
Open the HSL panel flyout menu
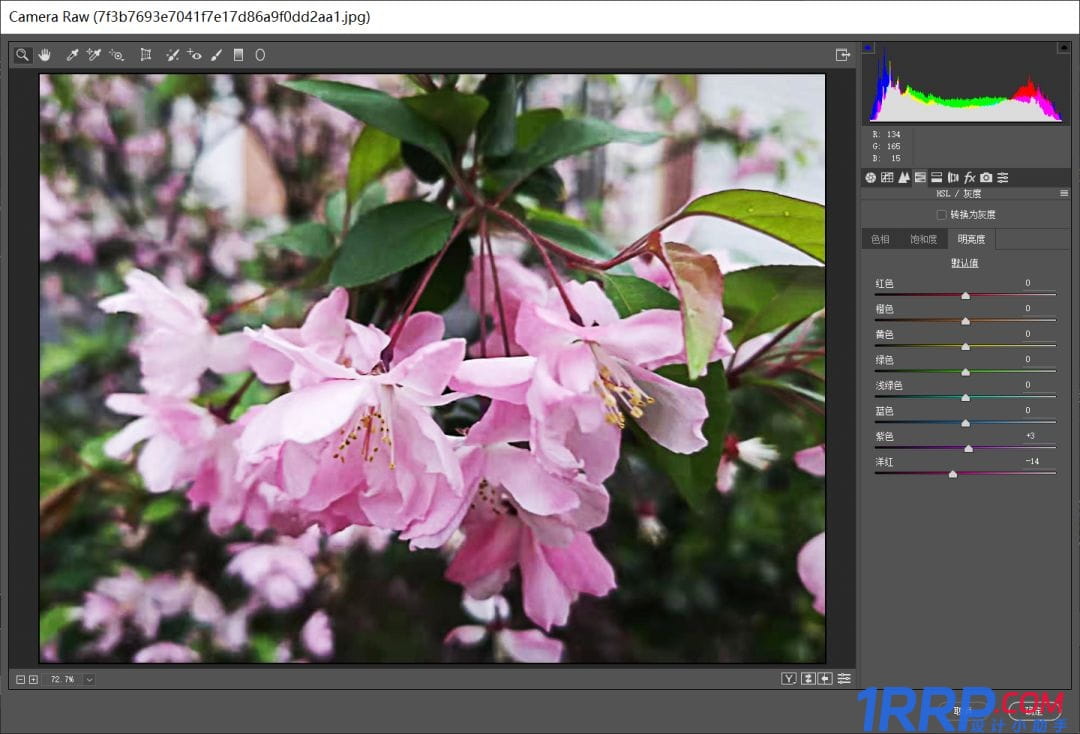(x=1064, y=194)
